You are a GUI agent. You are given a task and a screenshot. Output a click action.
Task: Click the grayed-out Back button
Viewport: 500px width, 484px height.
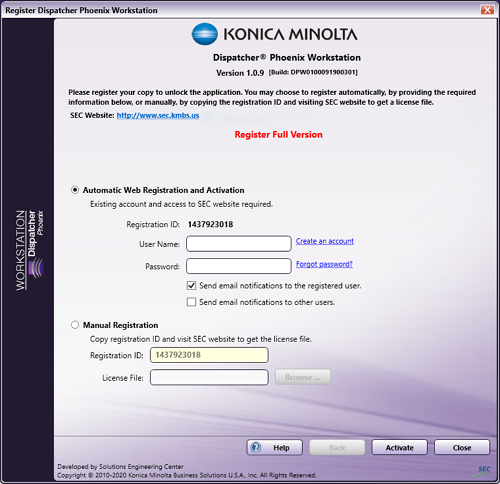tap(337, 447)
